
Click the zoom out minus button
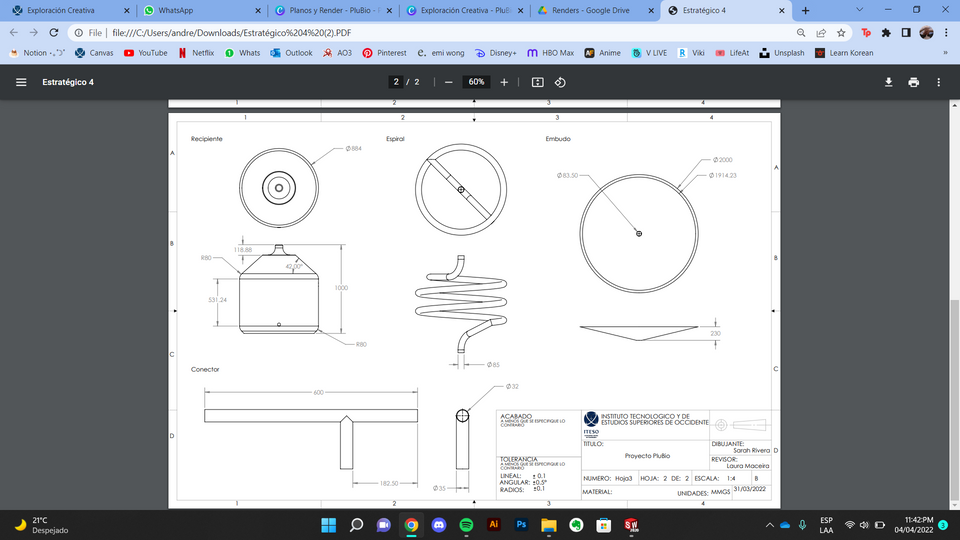coord(449,82)
